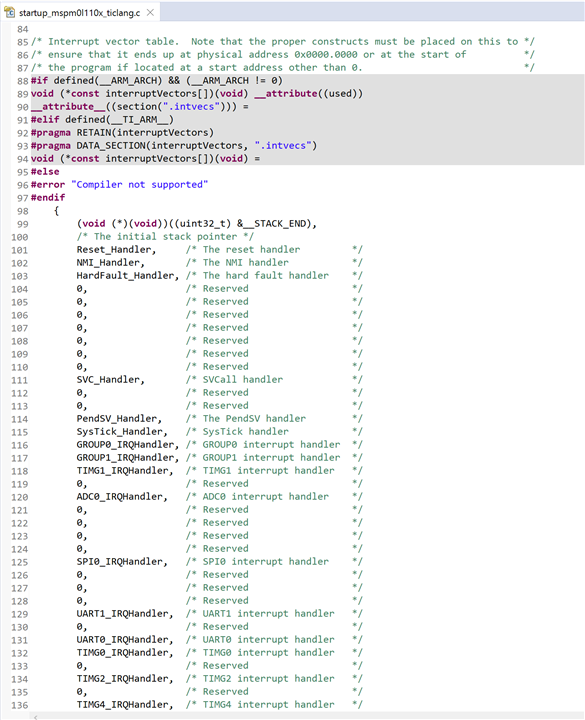Click the HardFault_Handler identifier
The image size is (585, 720).
128,276
